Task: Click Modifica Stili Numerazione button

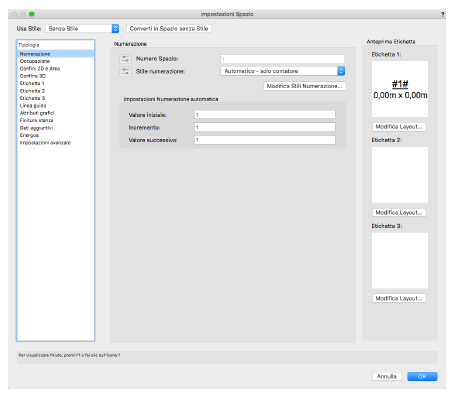Action: pyautogui.click(x=304, y=86)
